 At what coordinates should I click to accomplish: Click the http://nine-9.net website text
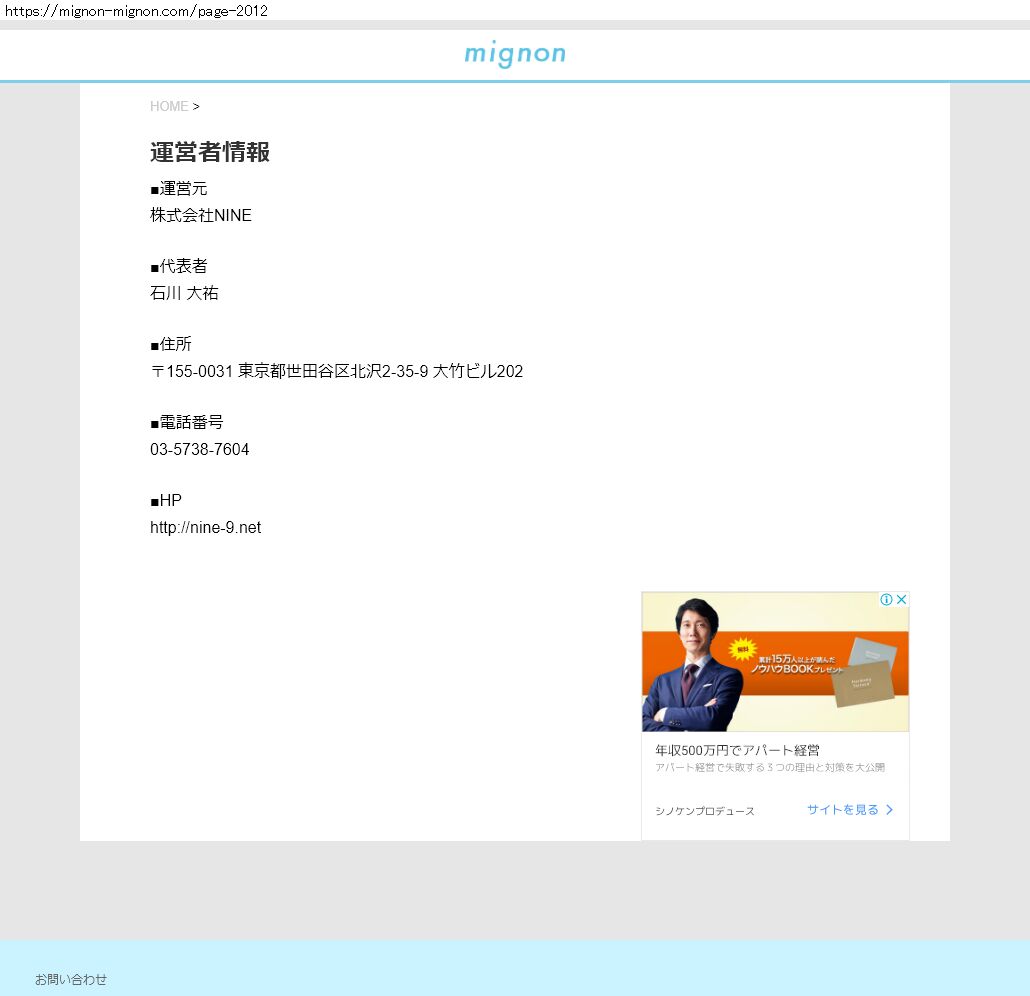click(x=206, y=528)
